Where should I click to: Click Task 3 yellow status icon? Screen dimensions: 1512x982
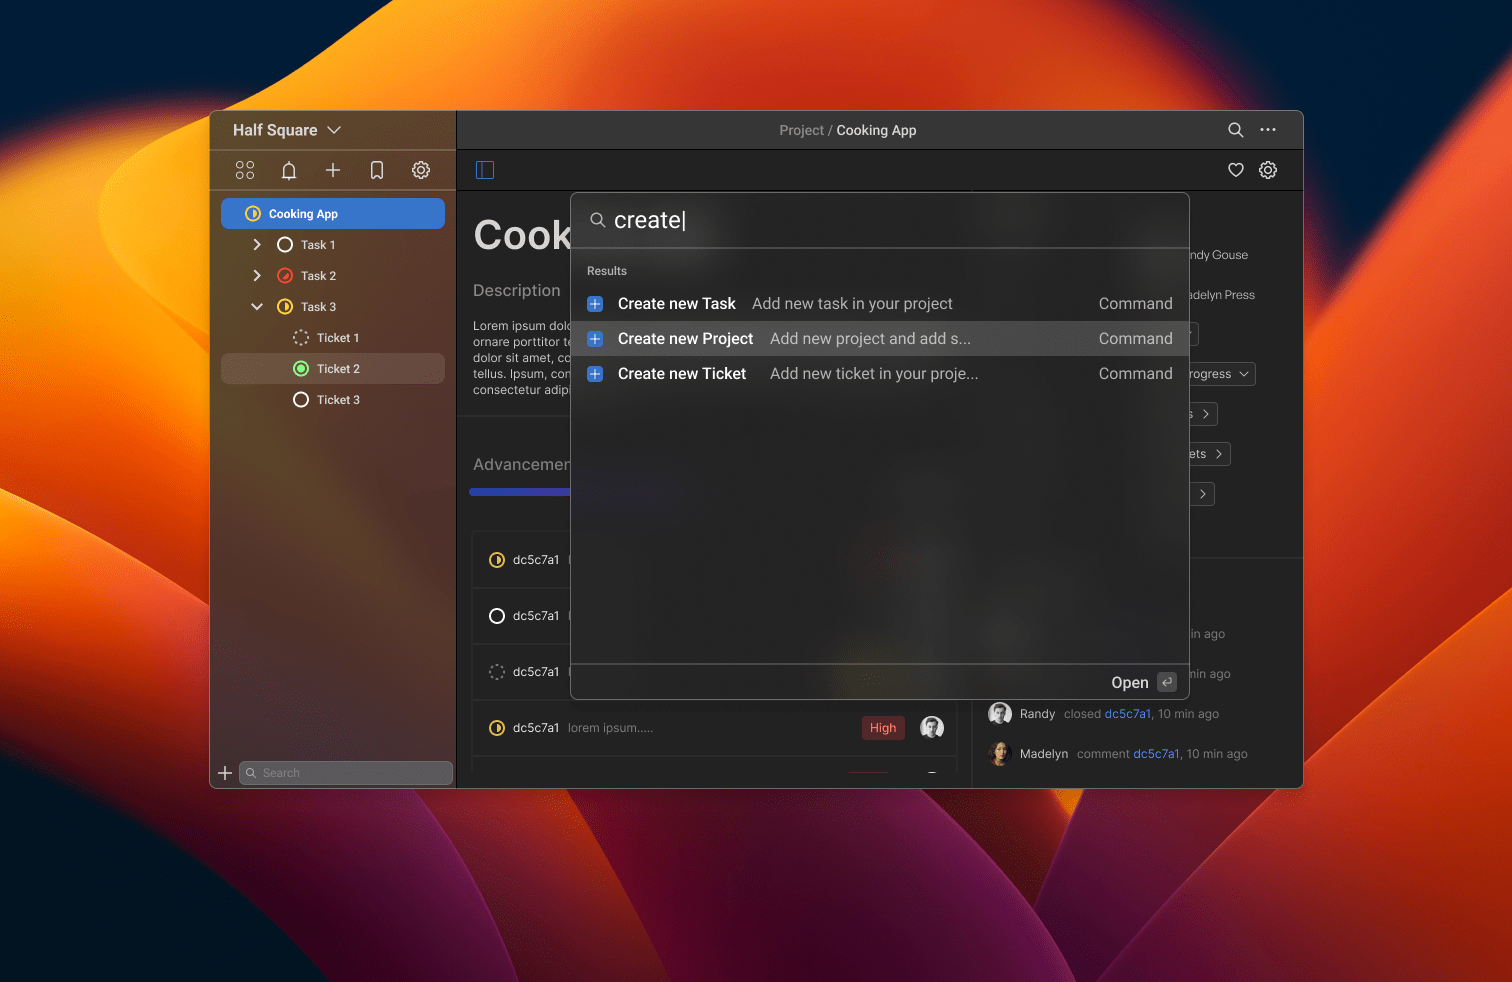pos(285,307)
